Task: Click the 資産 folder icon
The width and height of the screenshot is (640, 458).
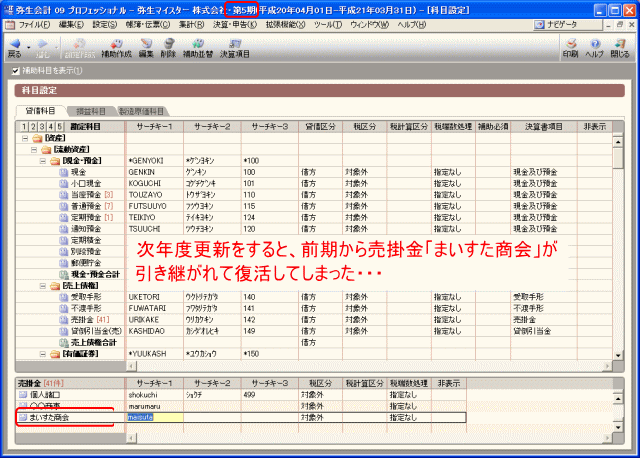Action: tap(37, 138)
